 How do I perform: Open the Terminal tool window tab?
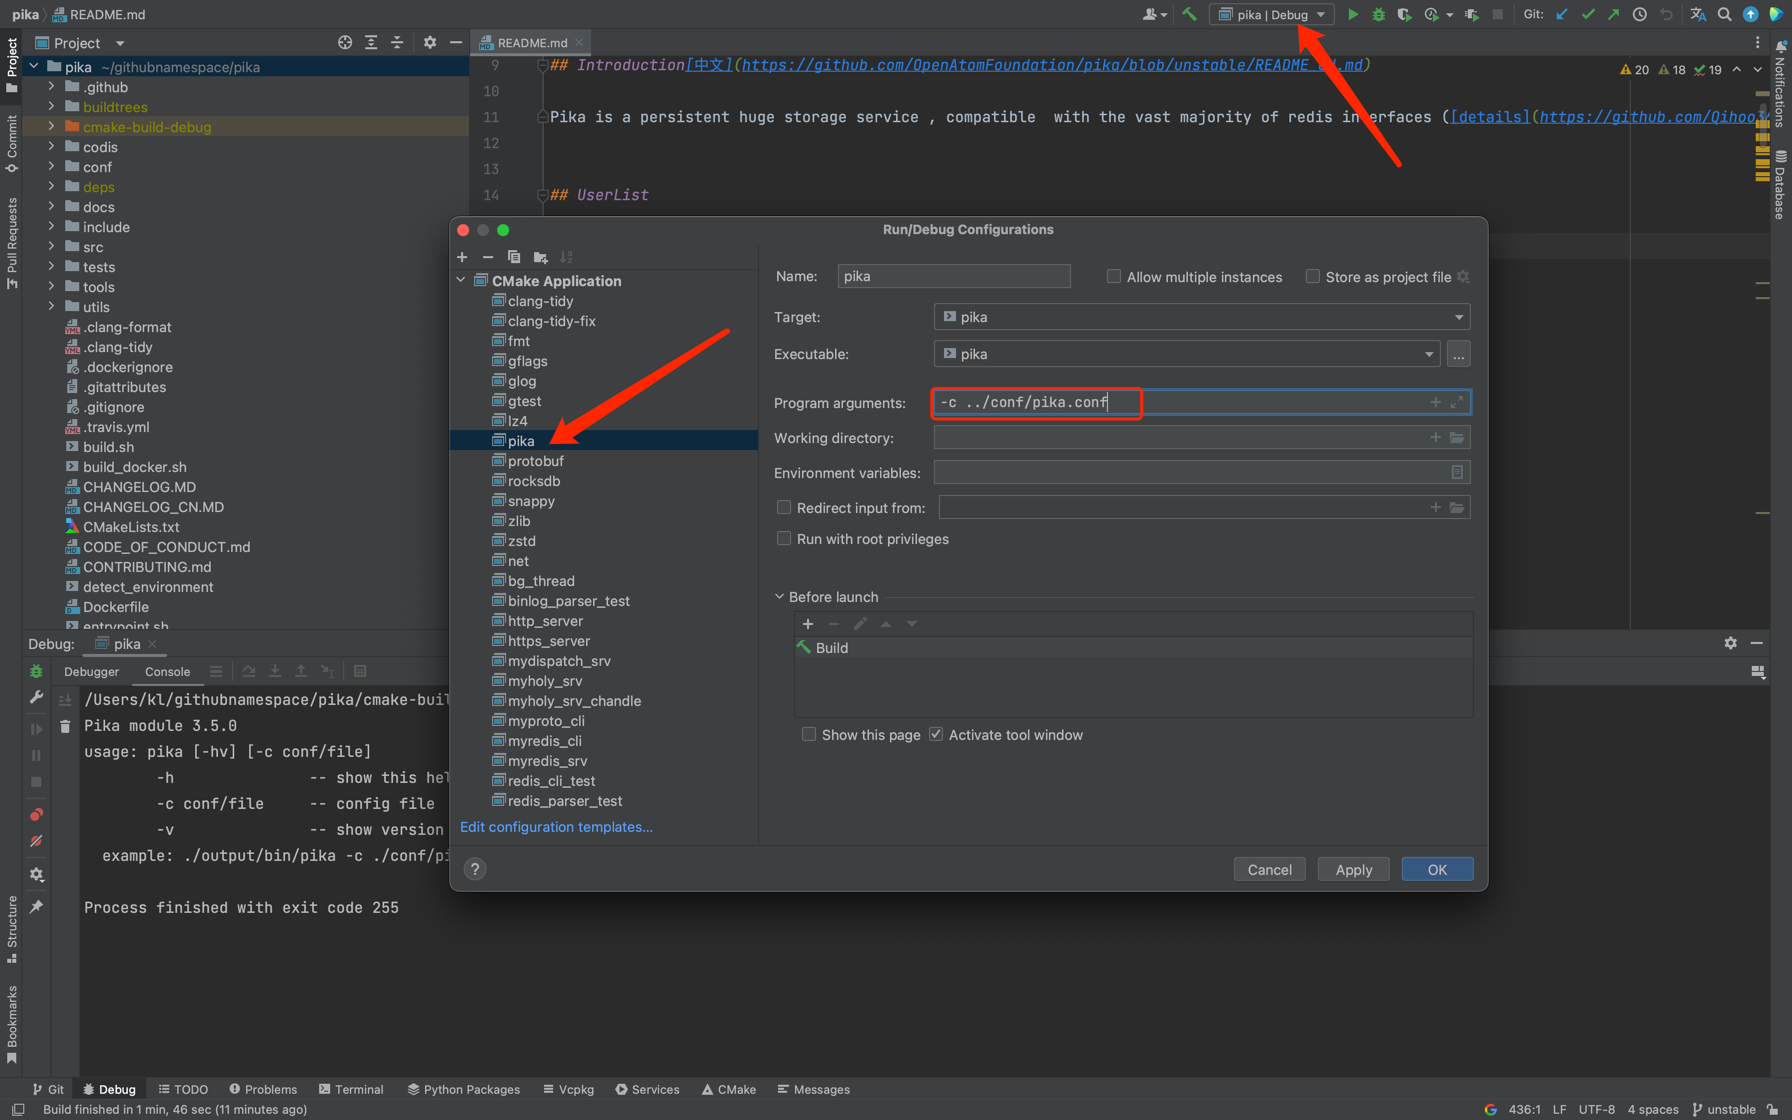[x=351, y=1089]
